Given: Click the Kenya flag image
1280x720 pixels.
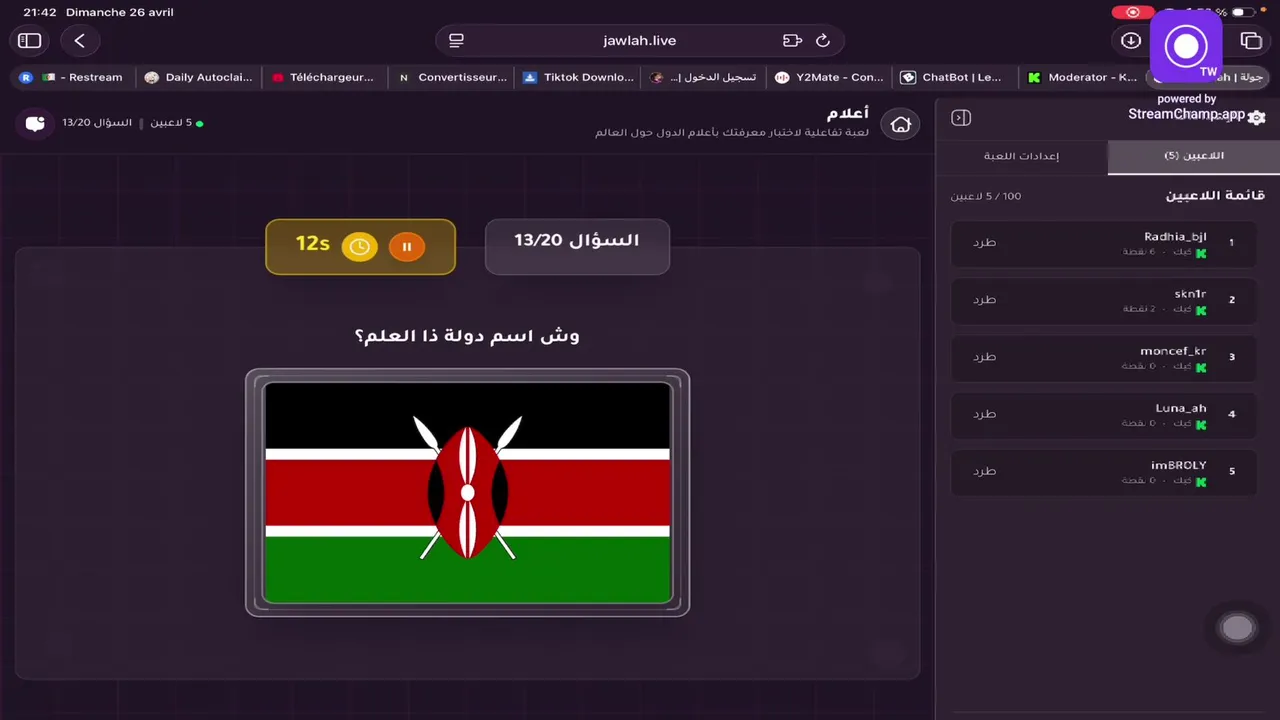Looking at the screenshot, I should tap(467, 493).
